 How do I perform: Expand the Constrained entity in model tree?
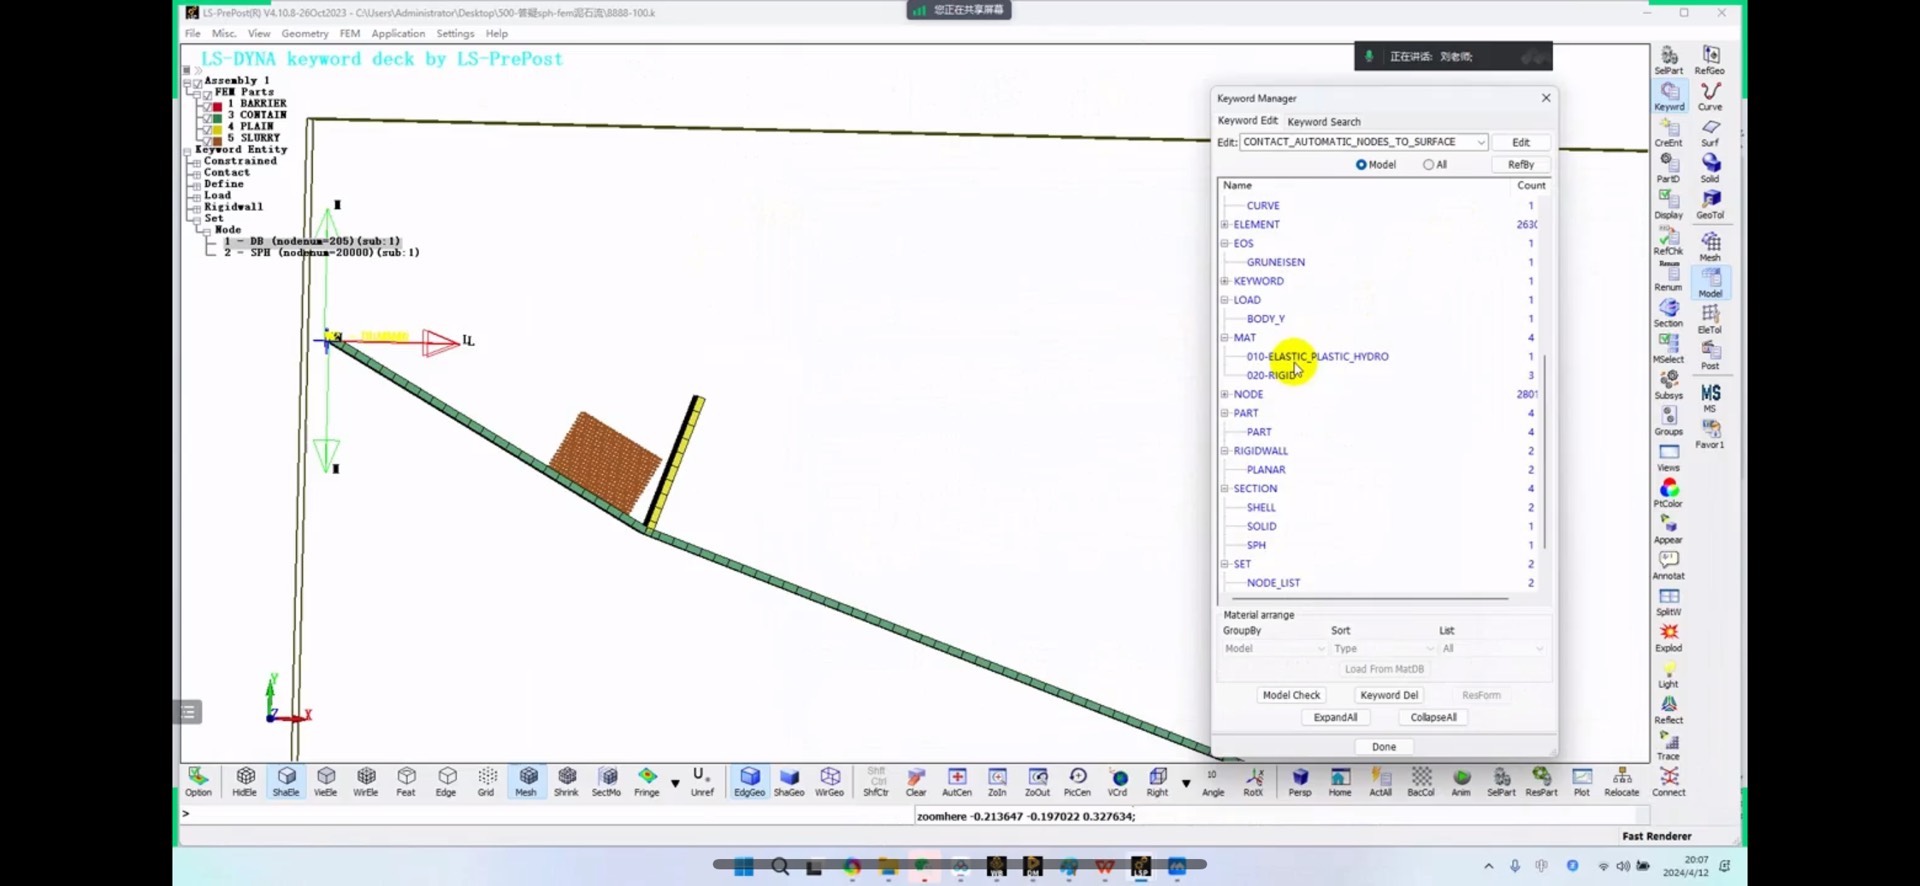196,162
